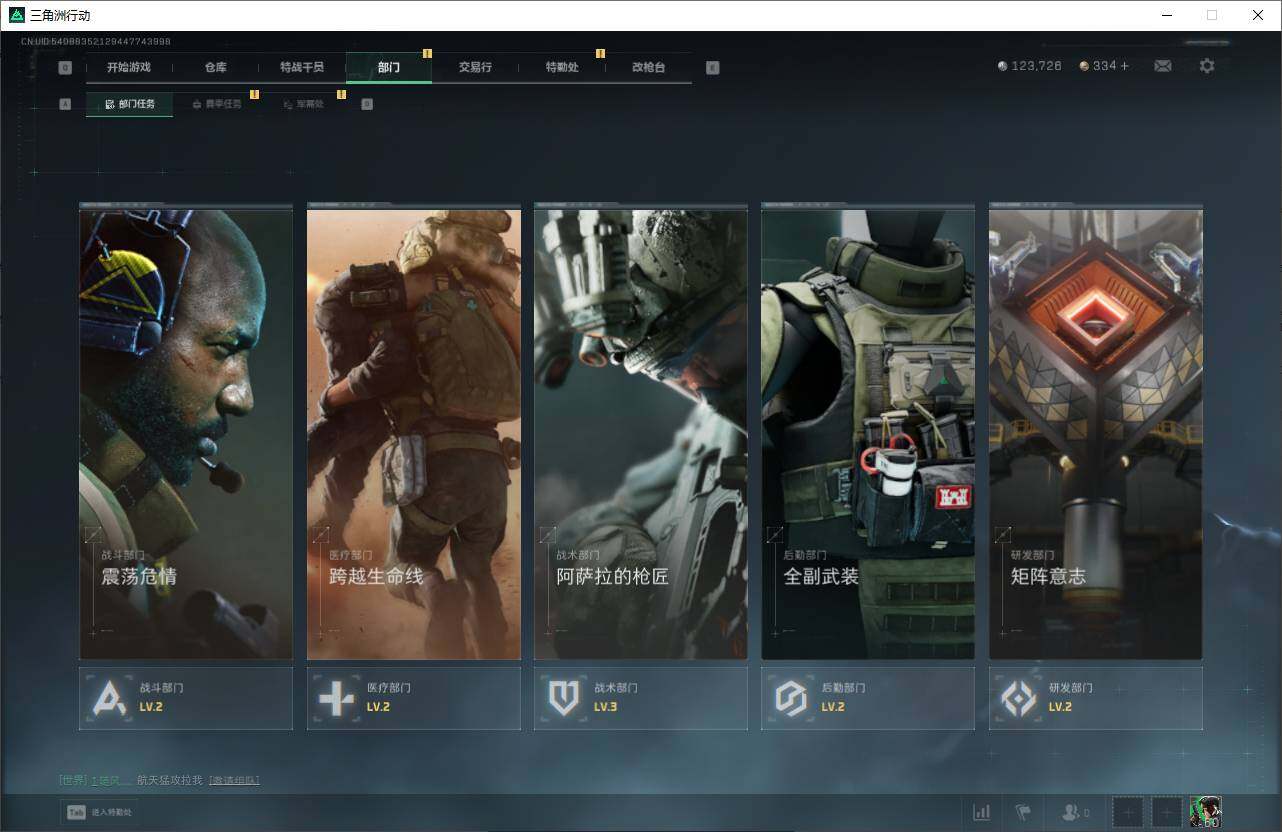Click the Q key previous-tab icon

(x=65, y=68)
